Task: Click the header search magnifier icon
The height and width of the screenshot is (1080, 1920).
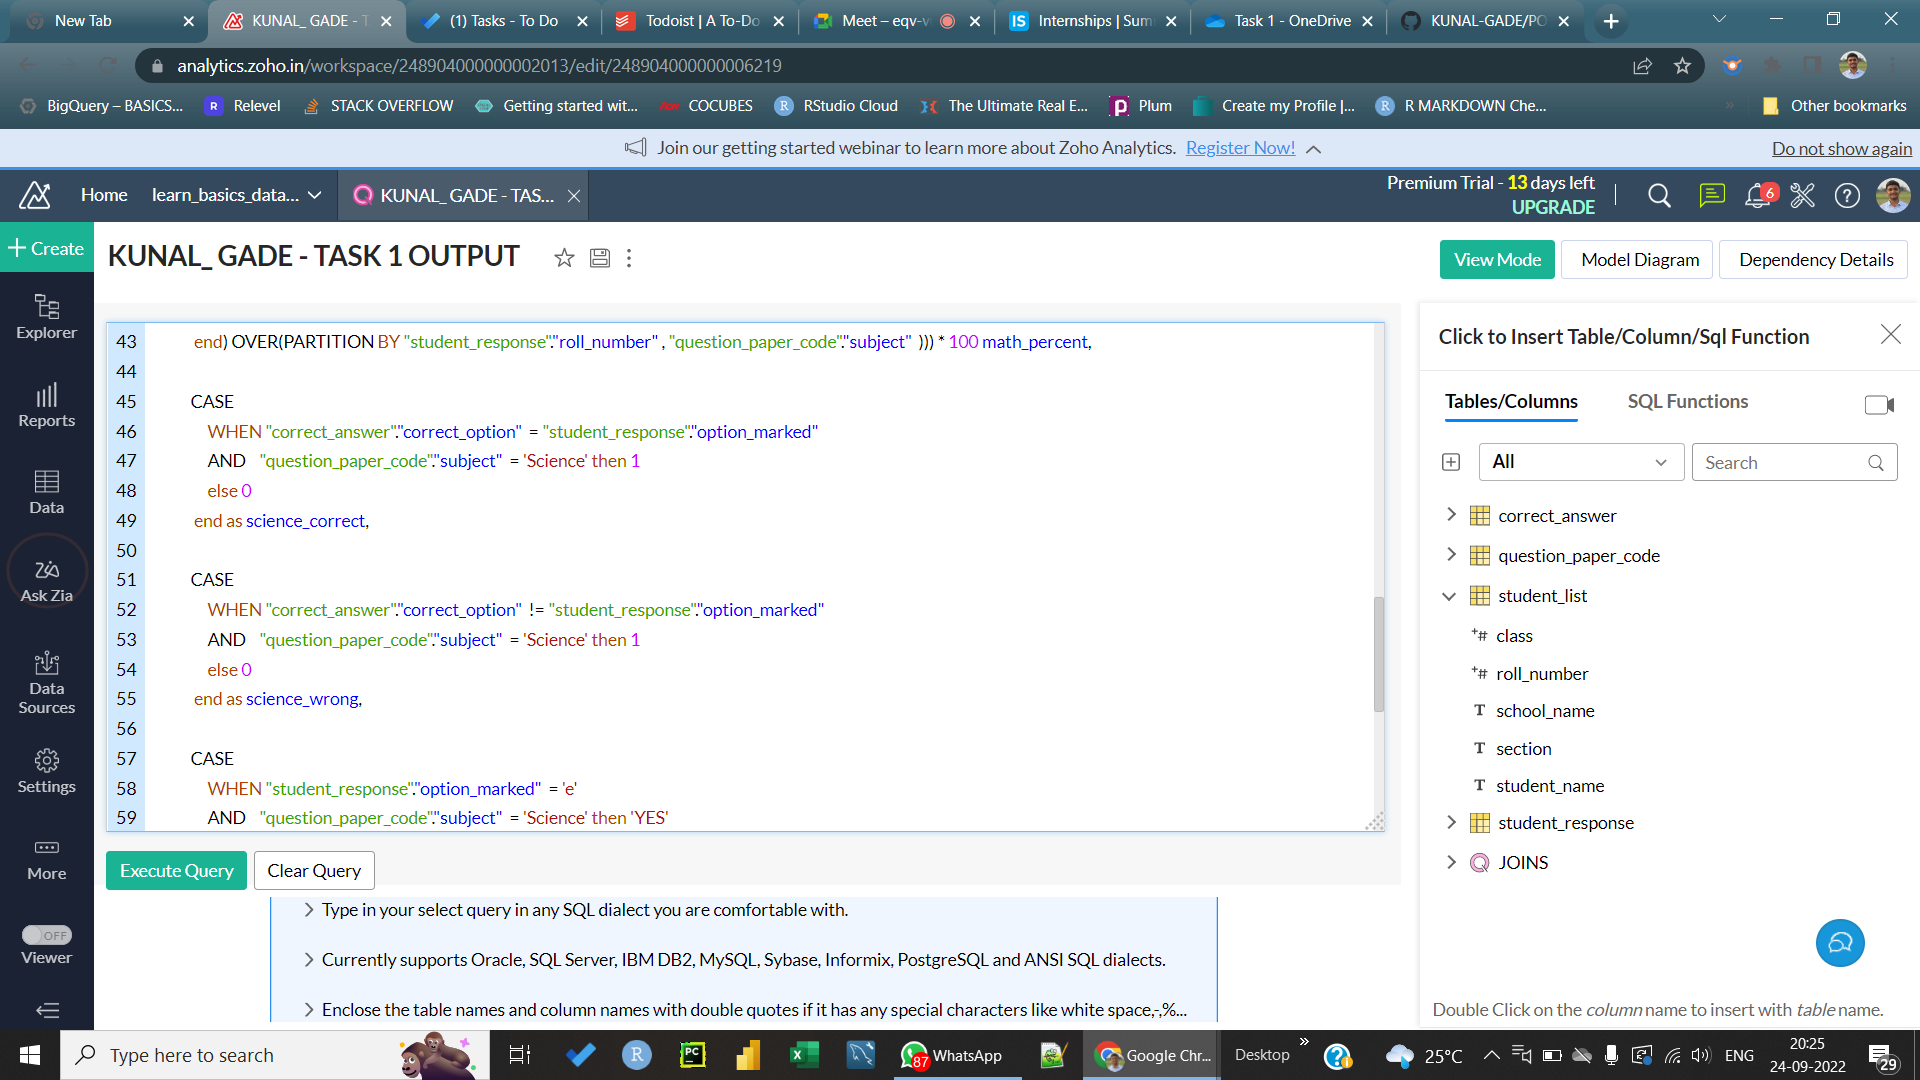Action: tap(1659, 196)
